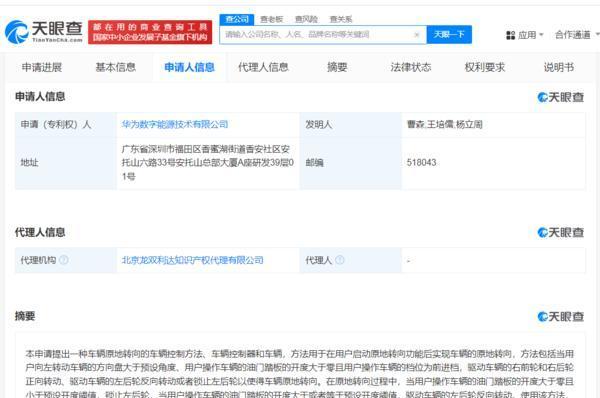
Task: Select the 查公司 search tab
Action: 237,19
